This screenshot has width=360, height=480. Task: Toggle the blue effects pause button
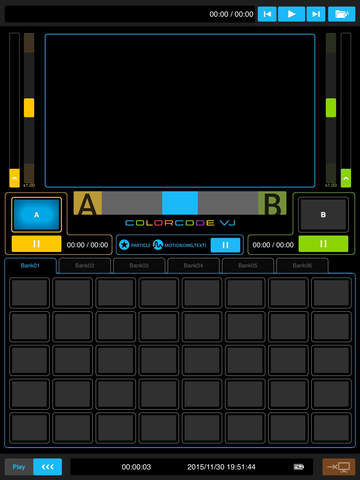click(225, 245)
